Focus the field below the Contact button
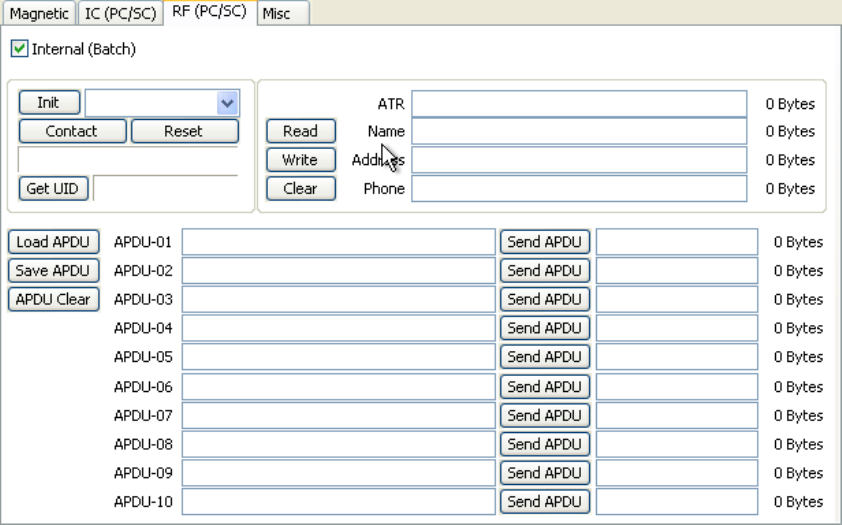 [128, 159]
